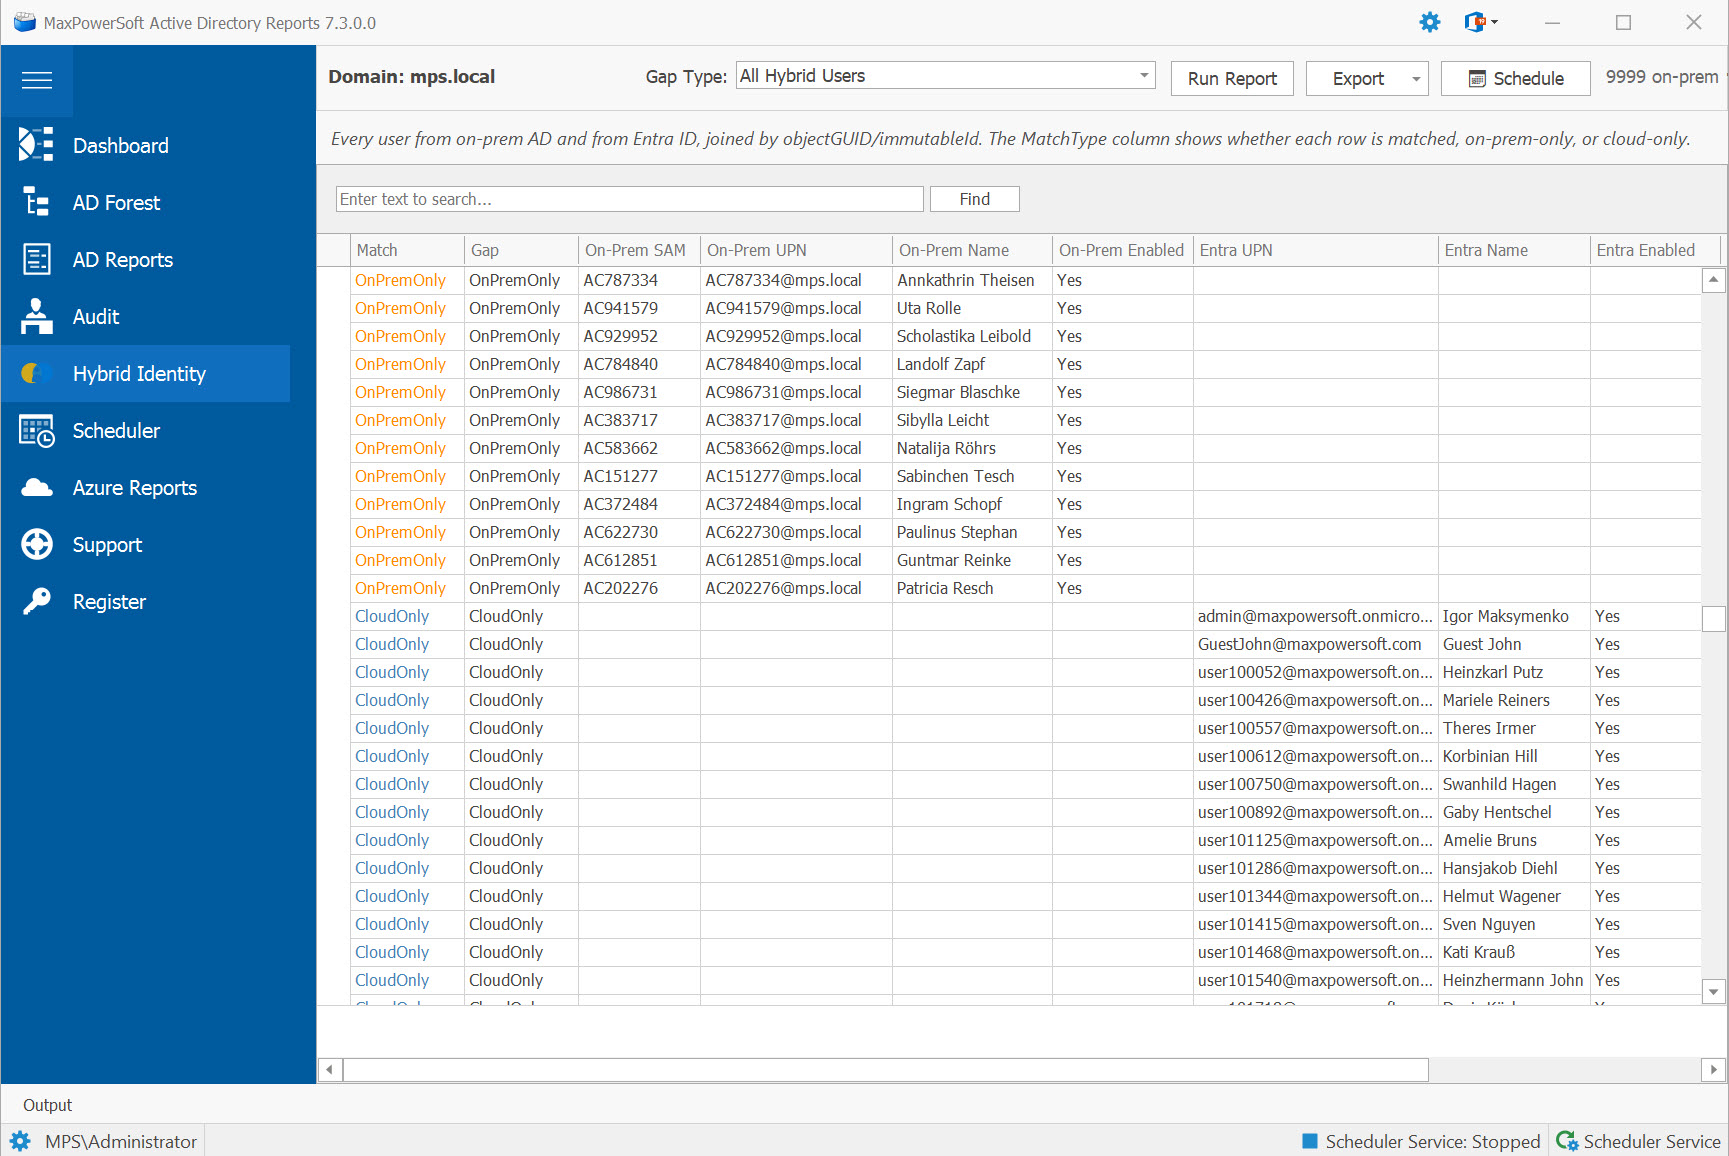Click vertical scrollbar down arrow
Viewport: 1729px width, 1156px height.
point(1713,992)
